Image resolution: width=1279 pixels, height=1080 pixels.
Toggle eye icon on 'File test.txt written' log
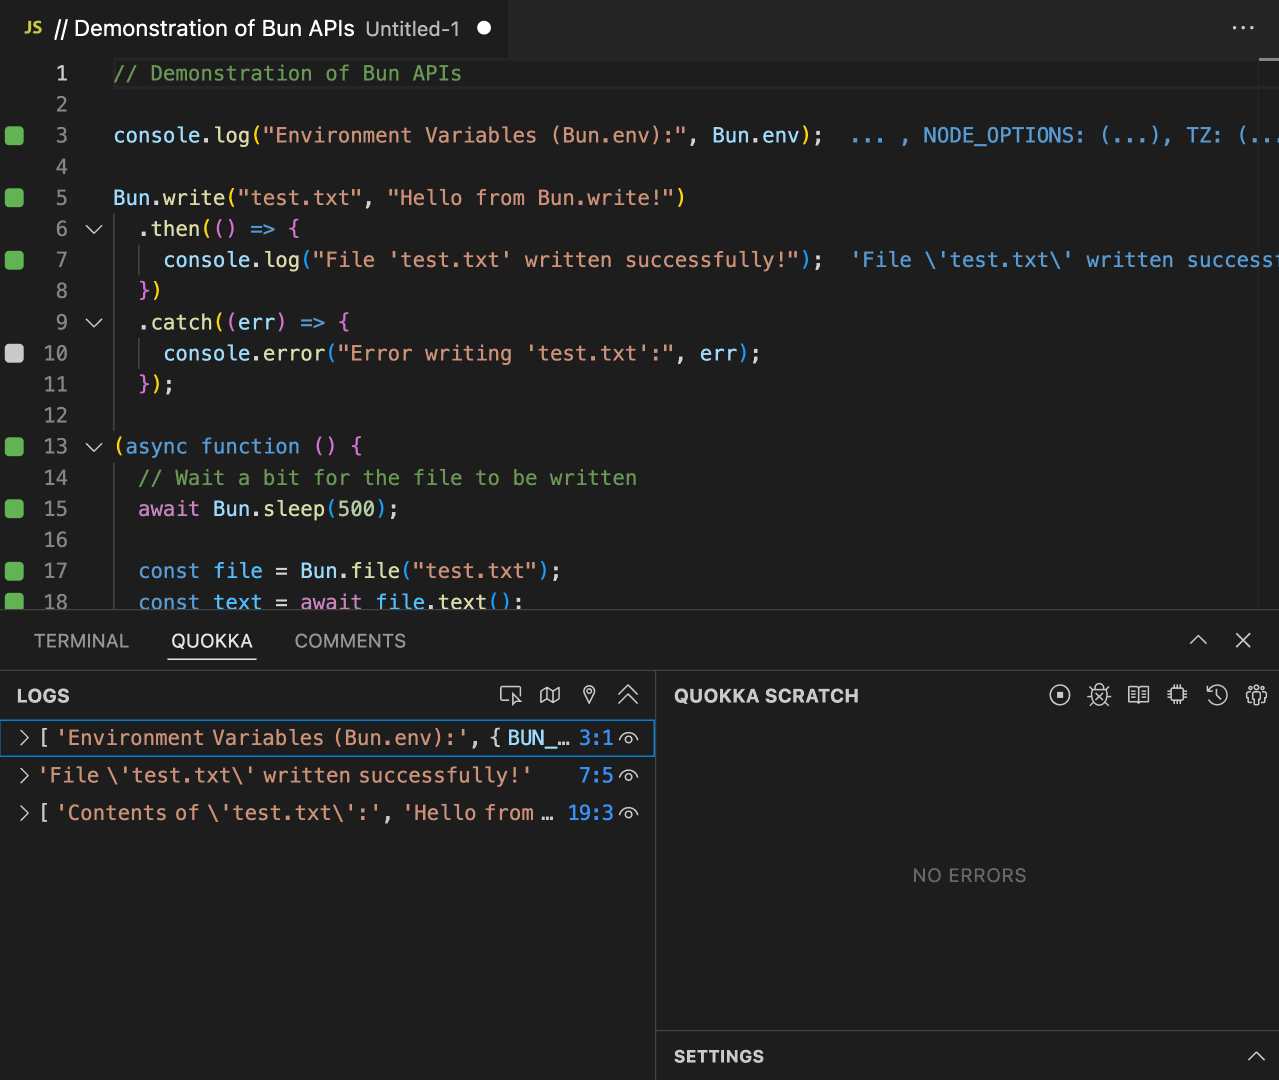[x=629, y=776]
